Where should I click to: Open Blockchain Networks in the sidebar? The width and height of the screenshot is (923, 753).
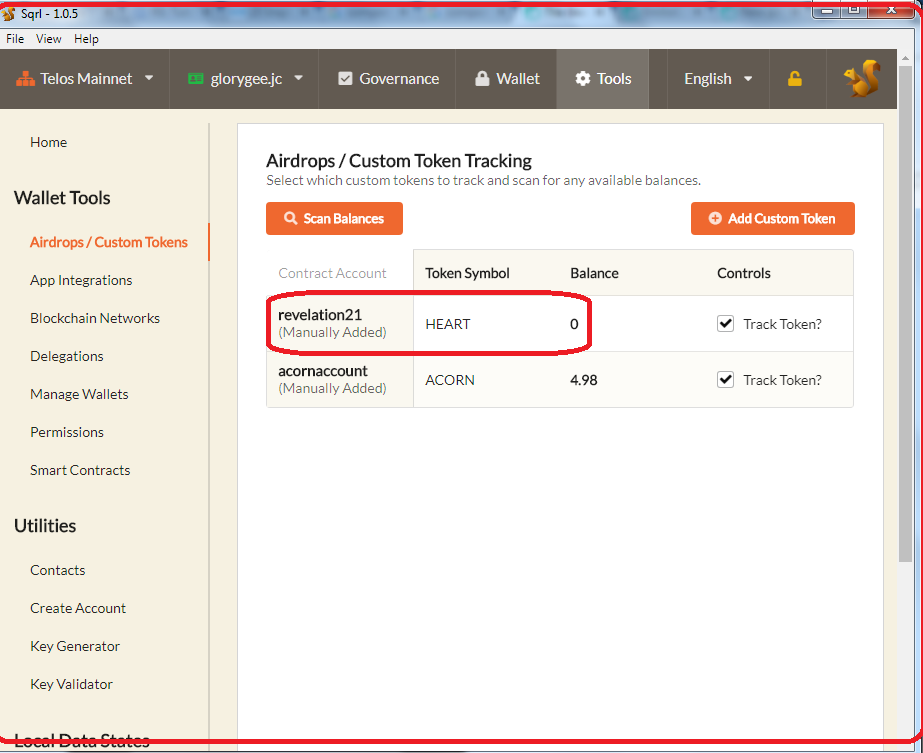(95, 319)
